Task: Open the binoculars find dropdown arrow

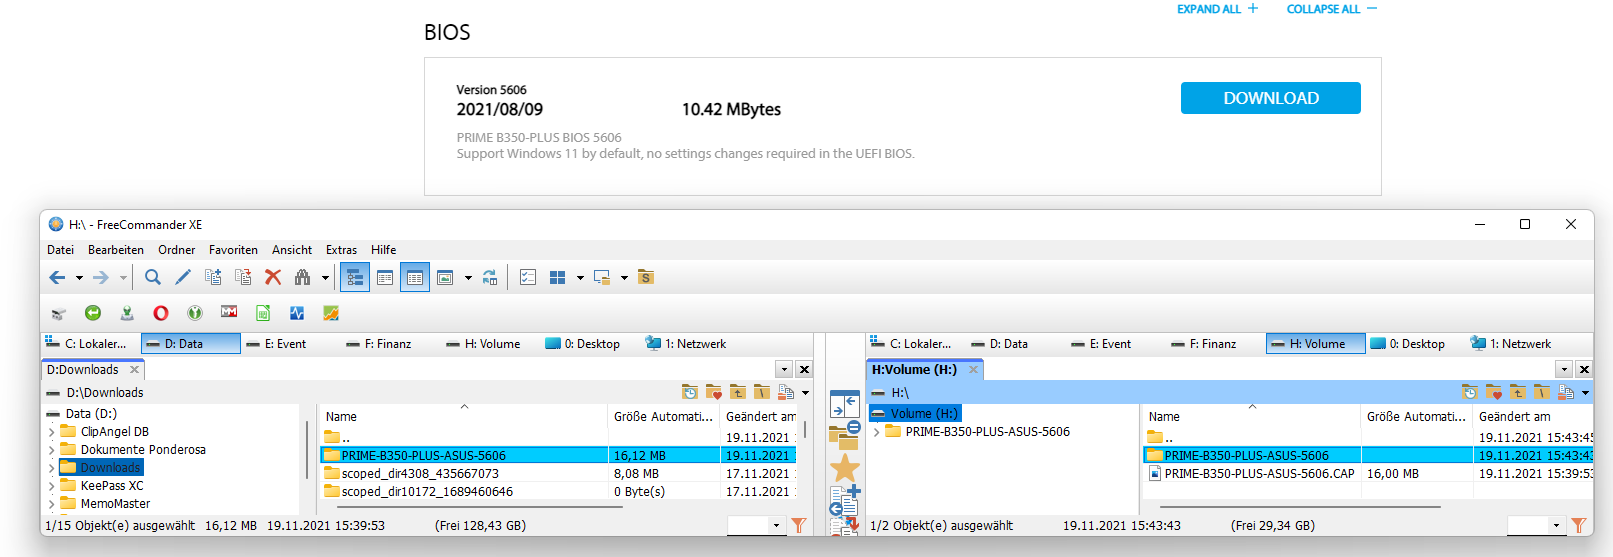Action: point(325,278)
